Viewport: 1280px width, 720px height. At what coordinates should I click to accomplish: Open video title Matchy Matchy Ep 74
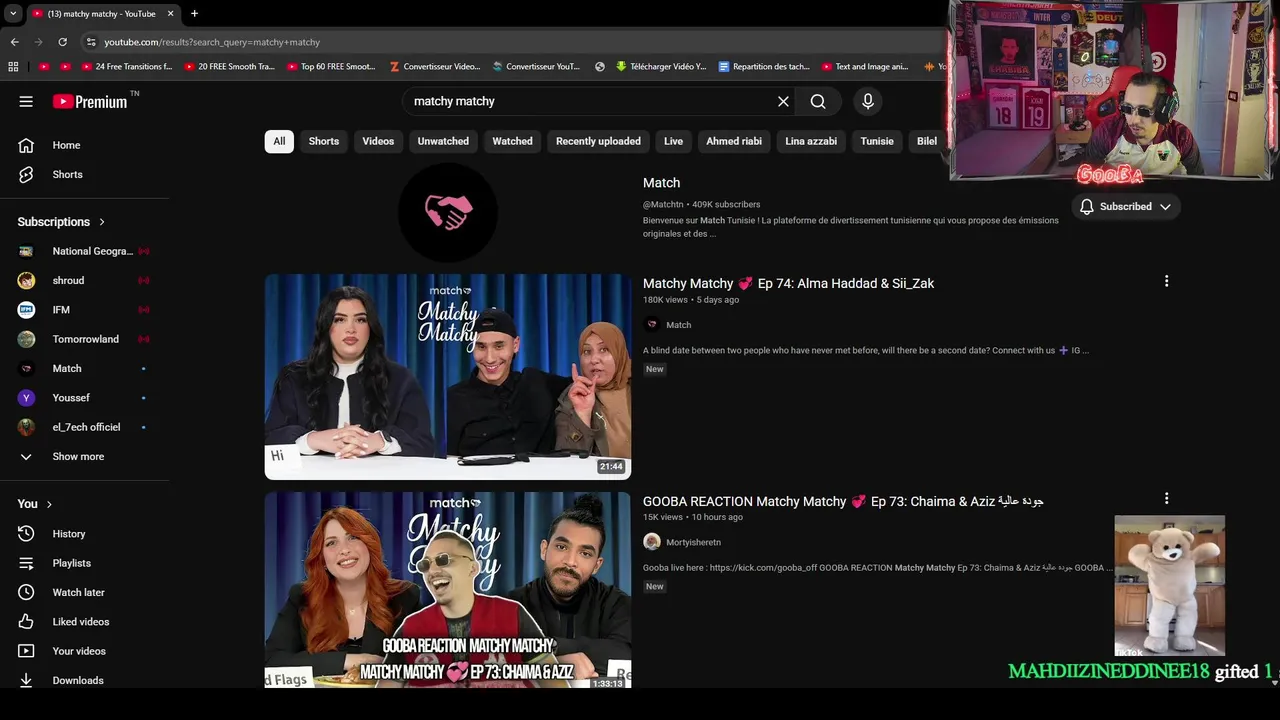tap(788, 284)
